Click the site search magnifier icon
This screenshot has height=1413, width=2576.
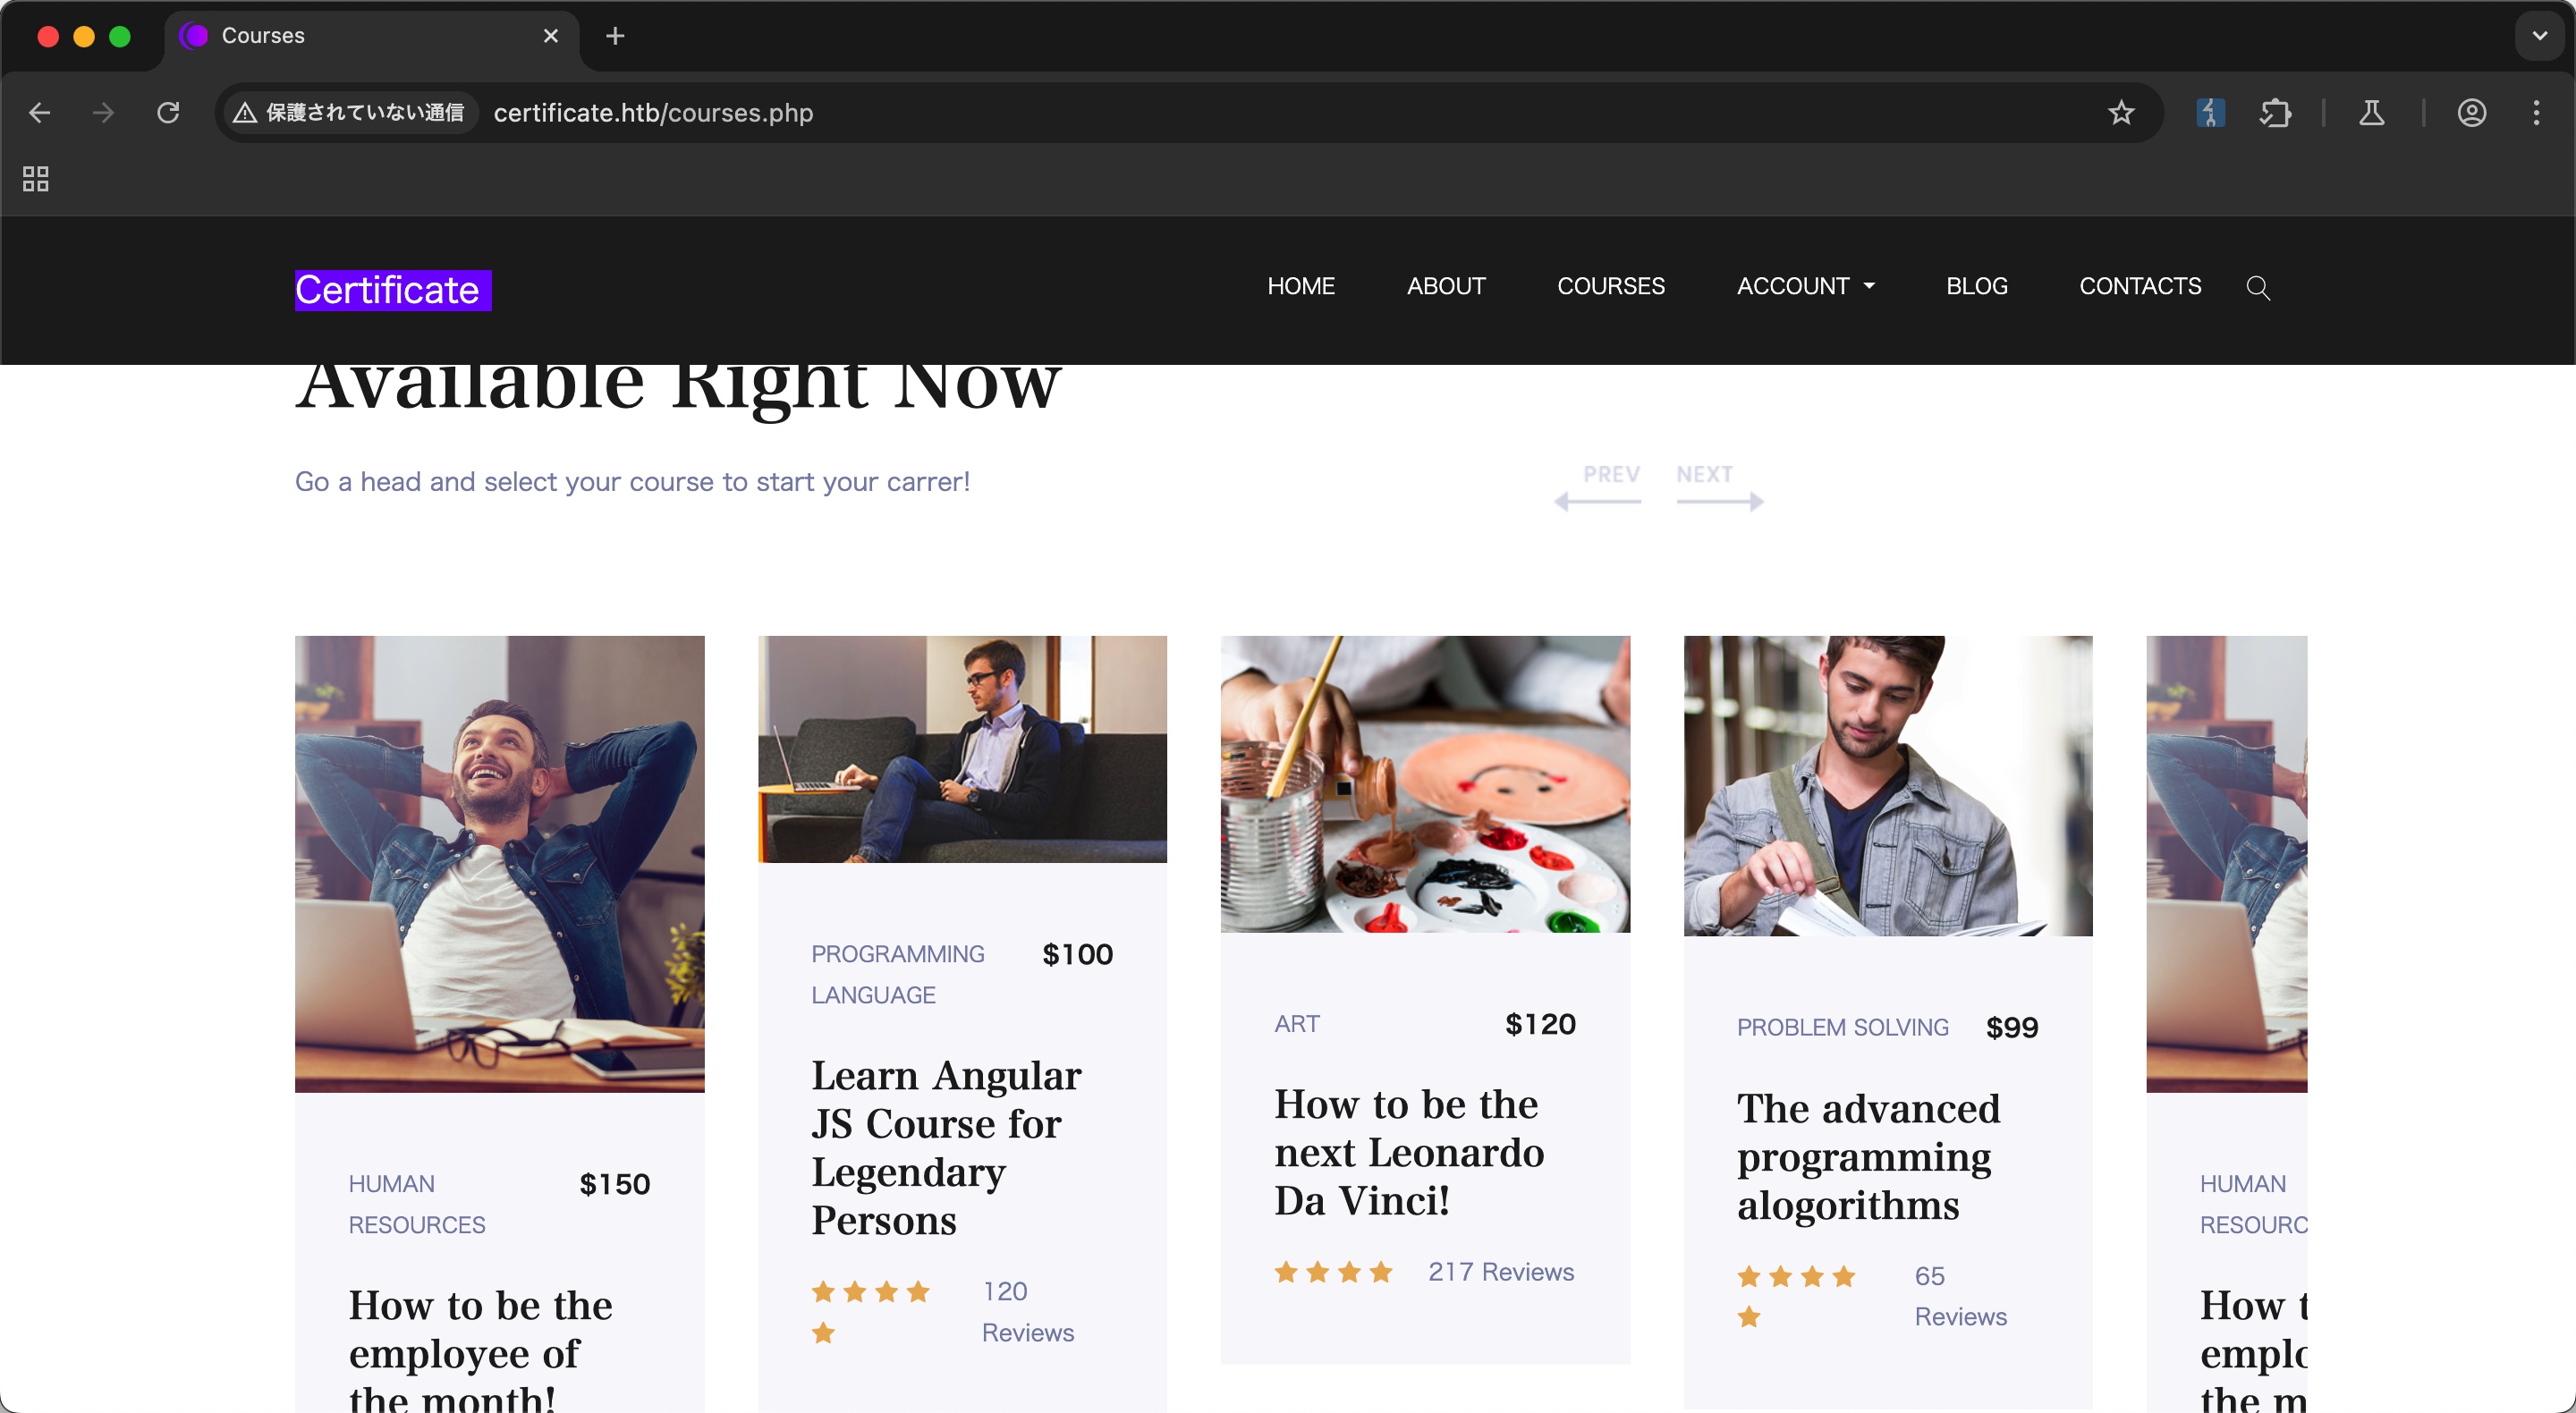tap(2257, 288)
